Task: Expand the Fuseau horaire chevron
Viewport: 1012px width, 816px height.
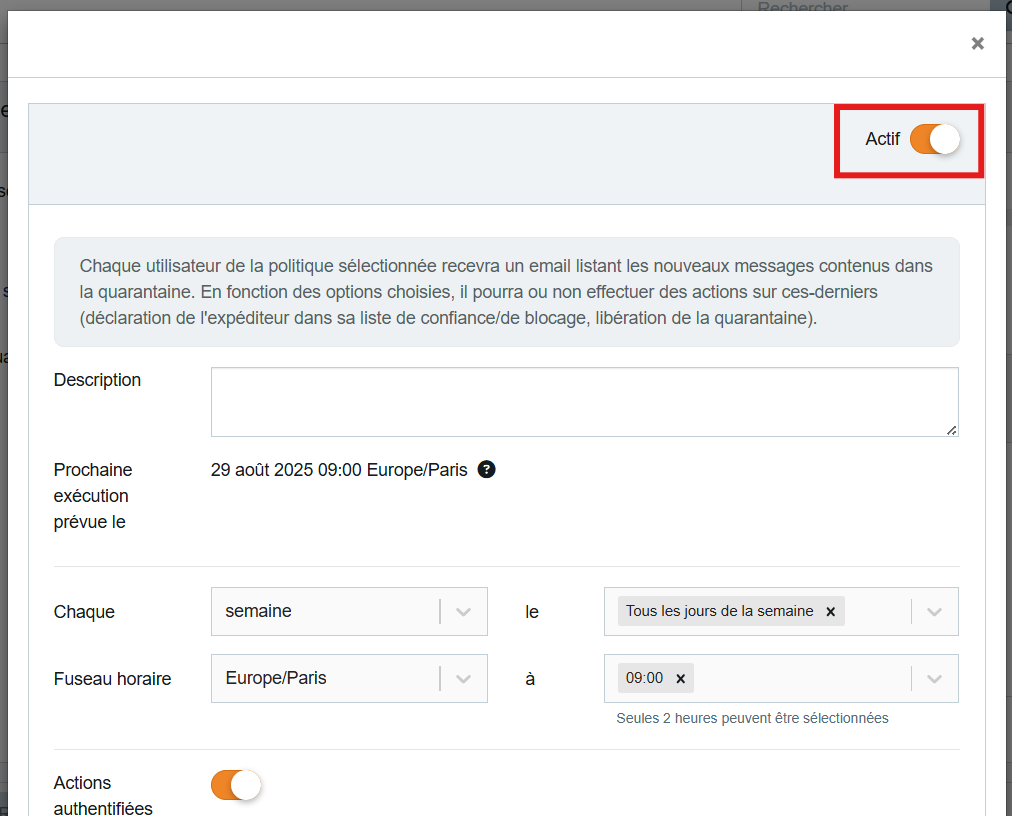Action: tap(463, 679)
